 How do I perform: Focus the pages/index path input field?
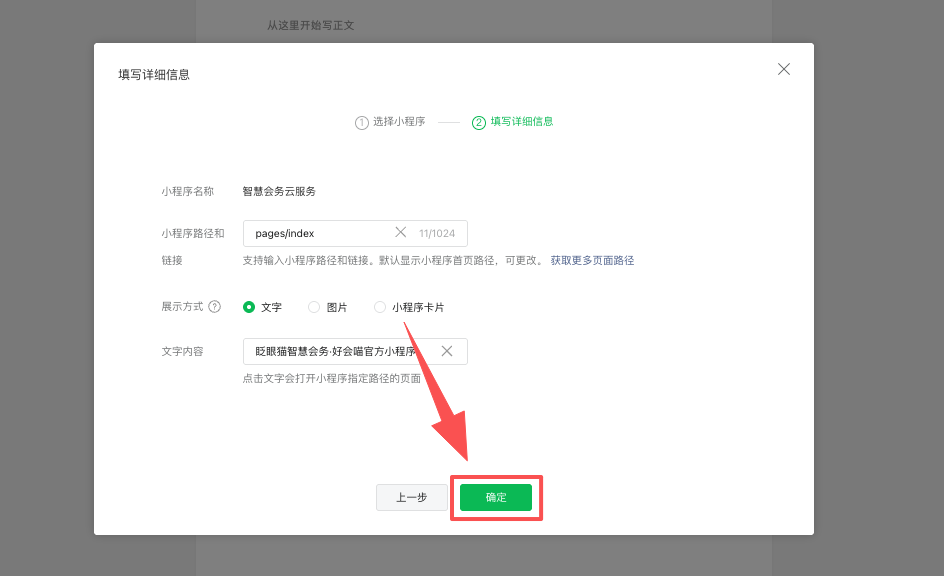coord(320,233)
